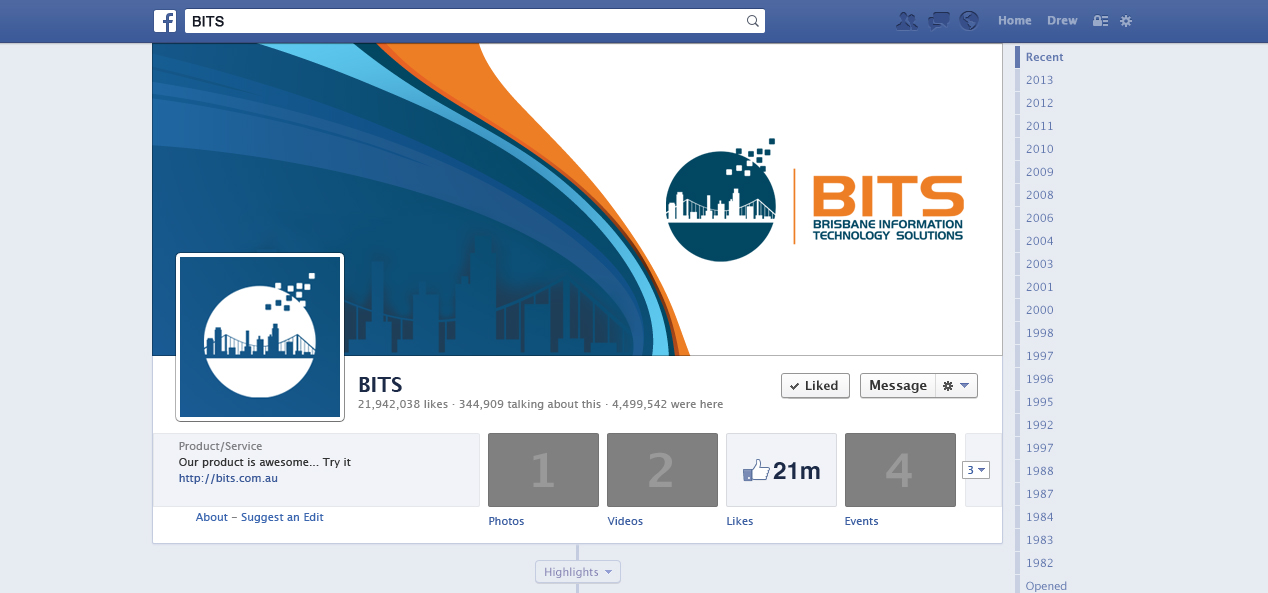Open the Photos tile numbered 1
1268x593 pixels.
(543, 470)
